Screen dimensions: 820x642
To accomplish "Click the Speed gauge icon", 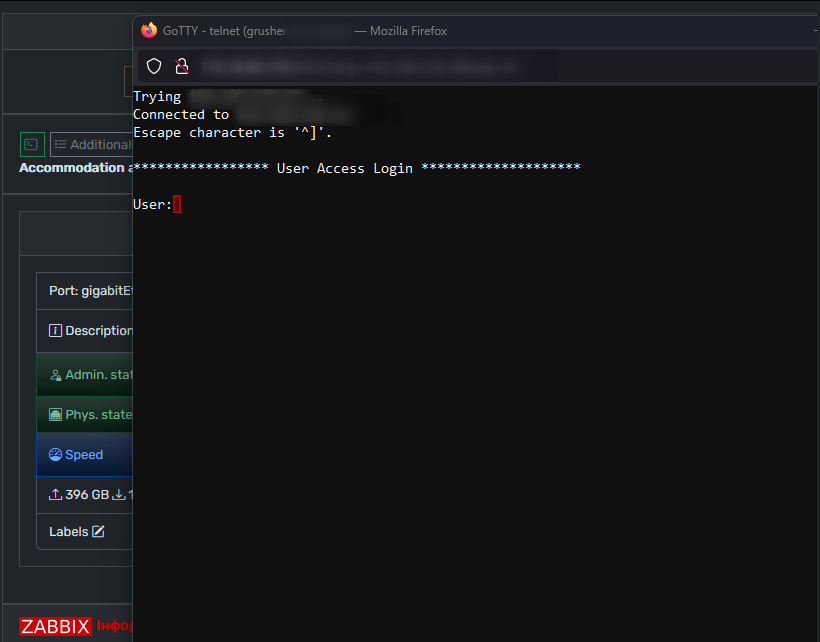I will pos(55,454).
